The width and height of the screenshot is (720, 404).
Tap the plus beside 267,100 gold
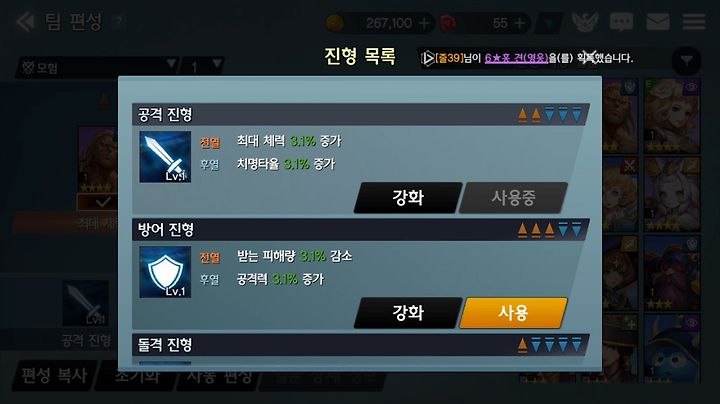tap(425, 23)
